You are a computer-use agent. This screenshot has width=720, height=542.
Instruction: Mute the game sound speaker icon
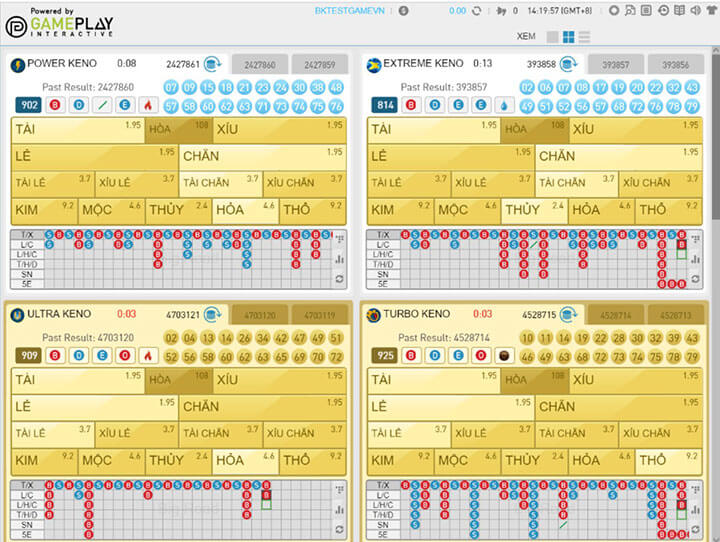696,10
